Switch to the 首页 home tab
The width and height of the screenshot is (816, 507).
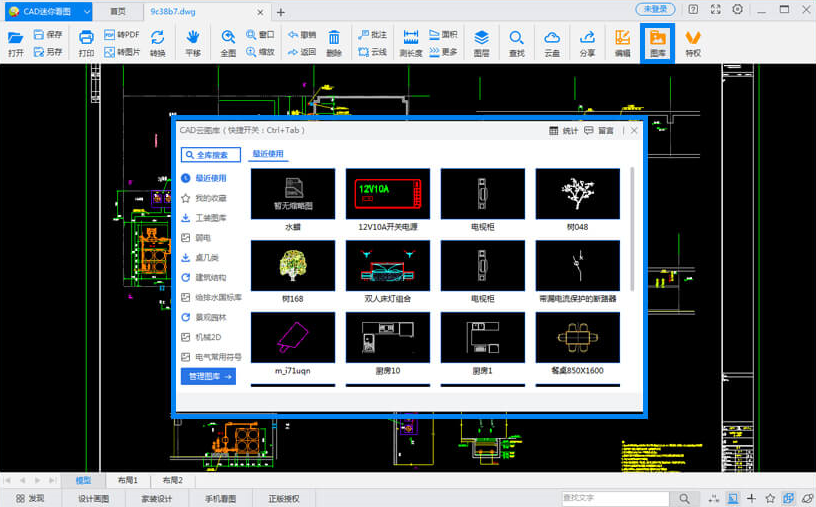[118, 11]
